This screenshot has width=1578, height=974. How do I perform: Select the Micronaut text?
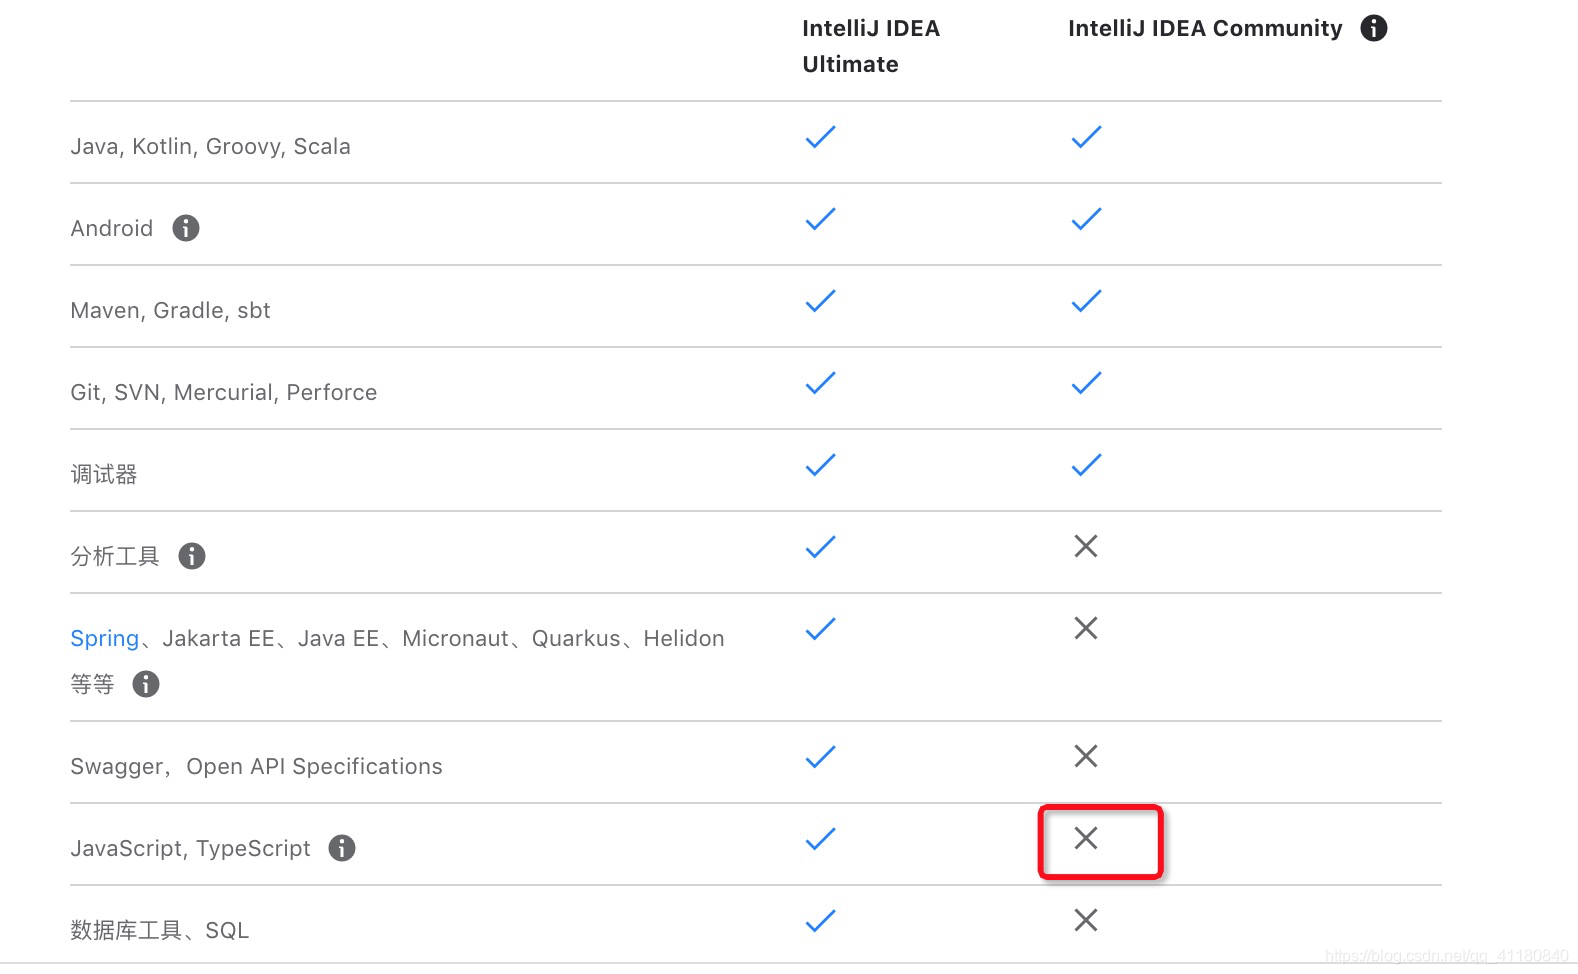click(x=455, y=638)
